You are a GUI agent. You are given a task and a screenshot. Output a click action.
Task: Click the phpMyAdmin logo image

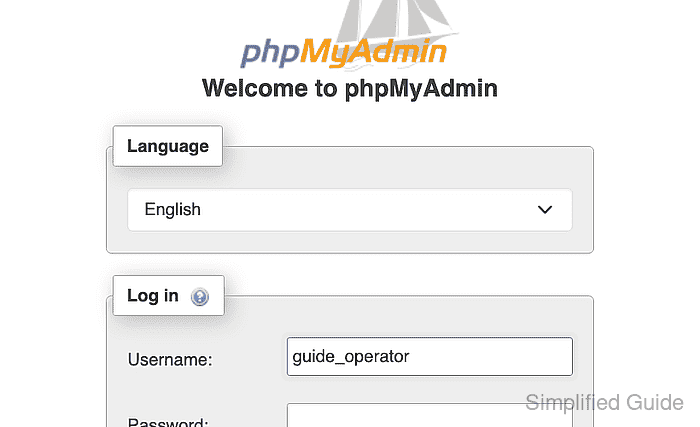click(x=345, y=36)
